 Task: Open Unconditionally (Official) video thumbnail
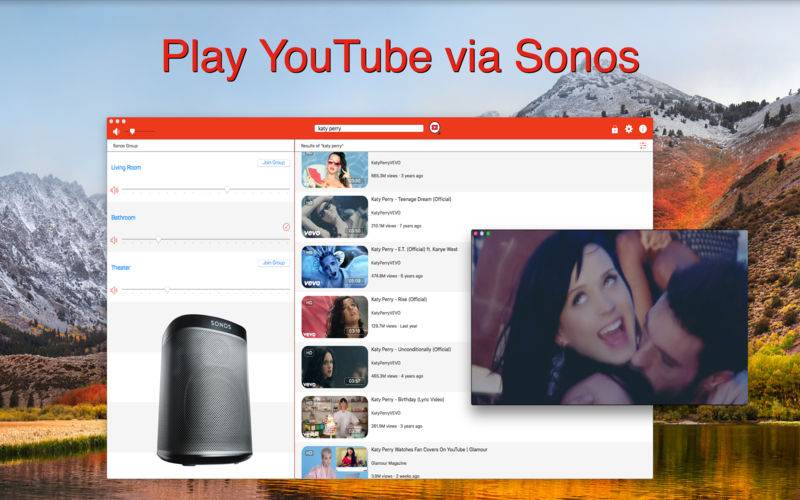[x=335, y=367]
